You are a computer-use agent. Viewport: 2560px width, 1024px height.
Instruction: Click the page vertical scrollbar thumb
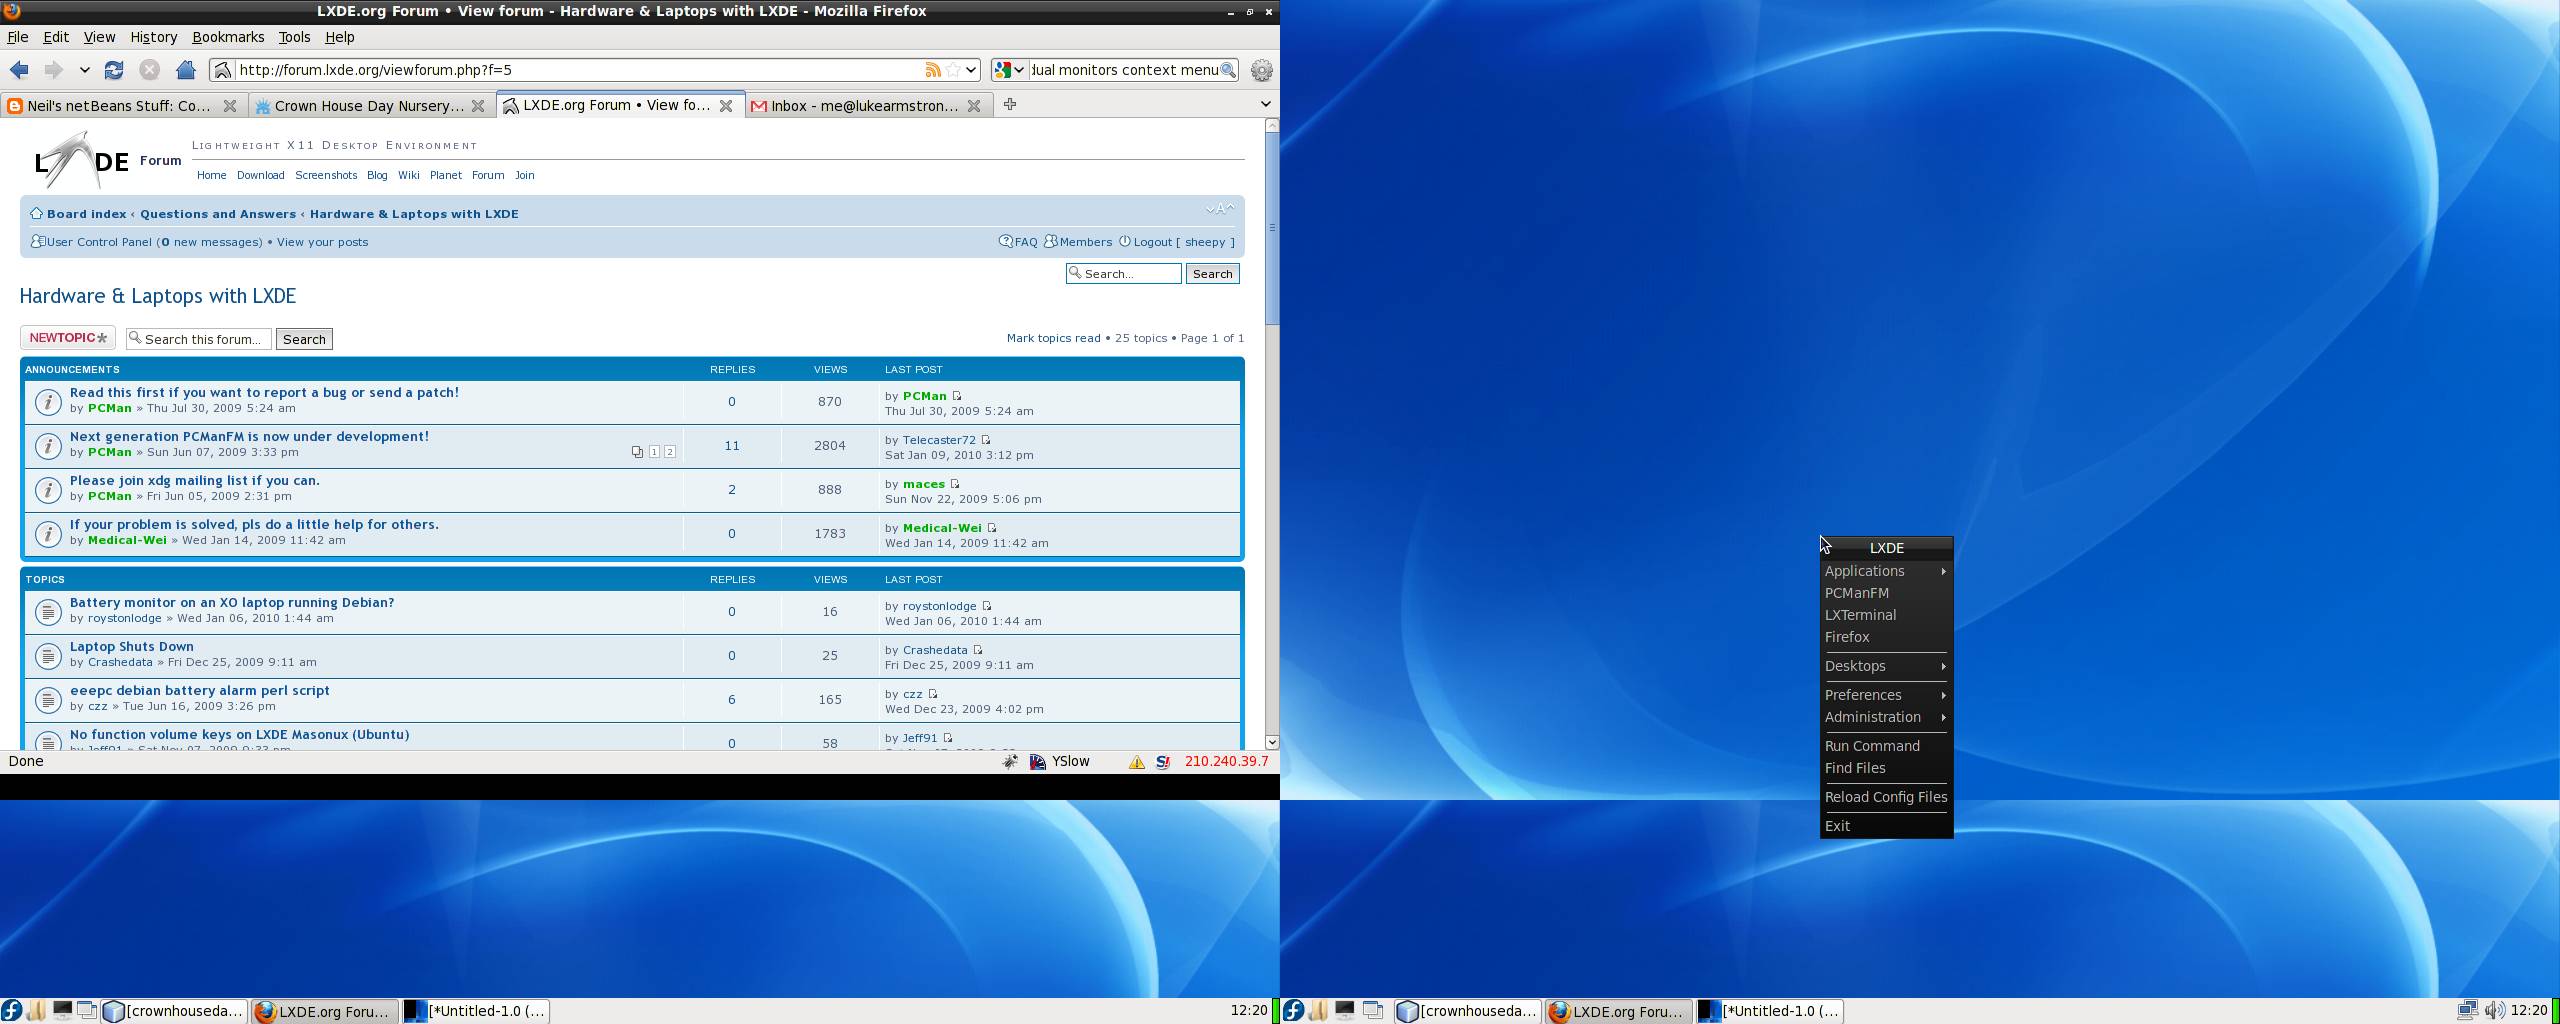[1272, 230]
